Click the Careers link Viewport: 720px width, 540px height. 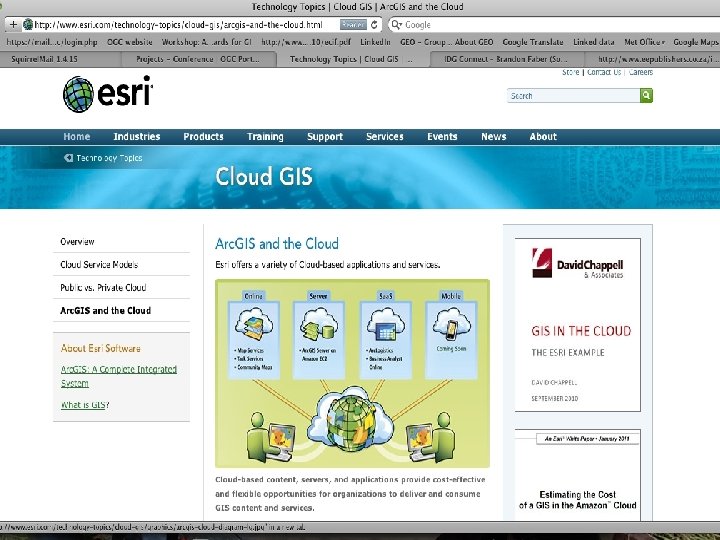point(641,72)
